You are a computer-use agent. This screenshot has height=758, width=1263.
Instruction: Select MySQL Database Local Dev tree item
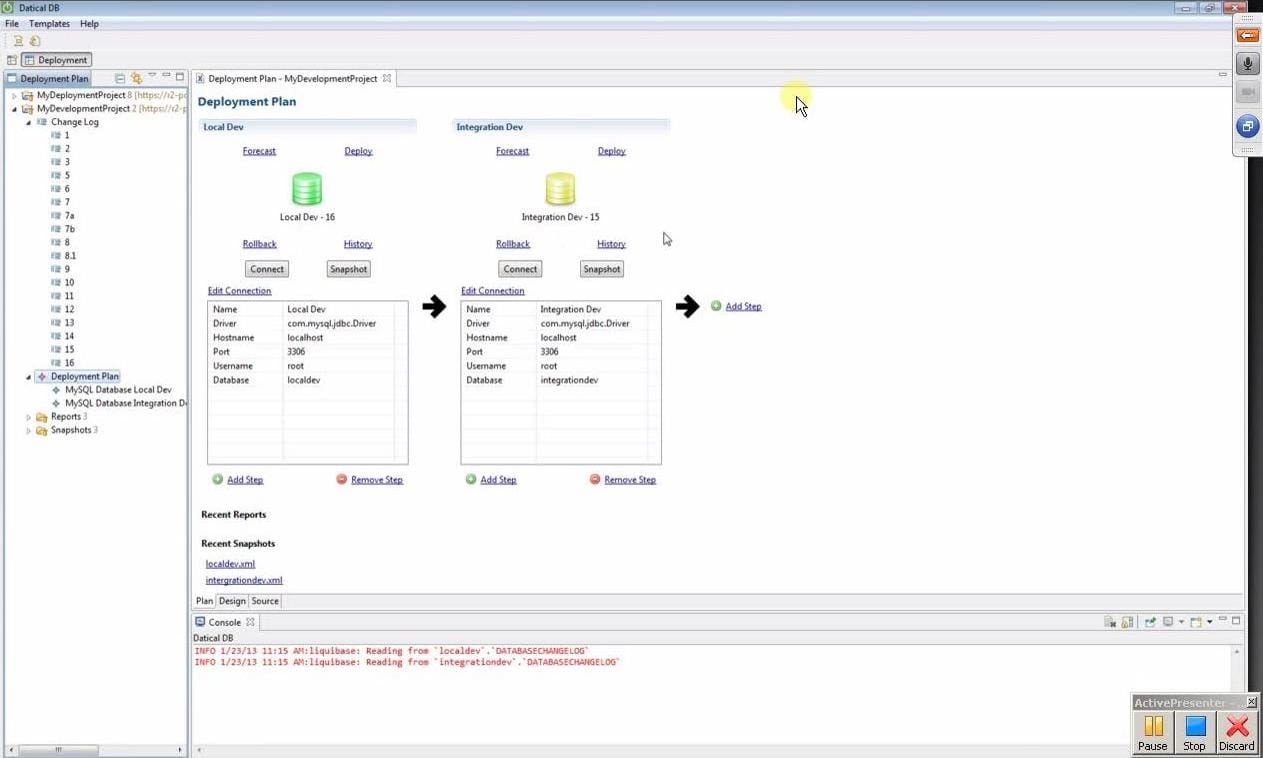click(118, 390)
